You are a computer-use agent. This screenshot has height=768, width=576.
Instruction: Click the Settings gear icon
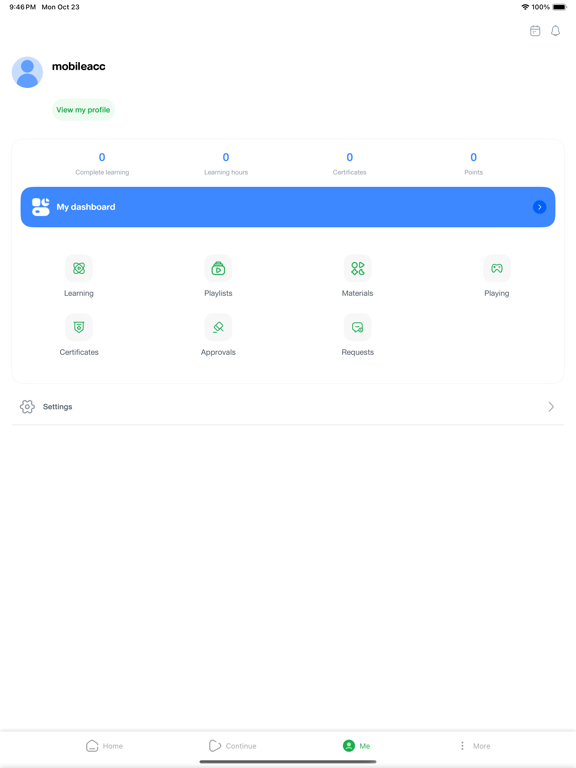coord(27,407)
